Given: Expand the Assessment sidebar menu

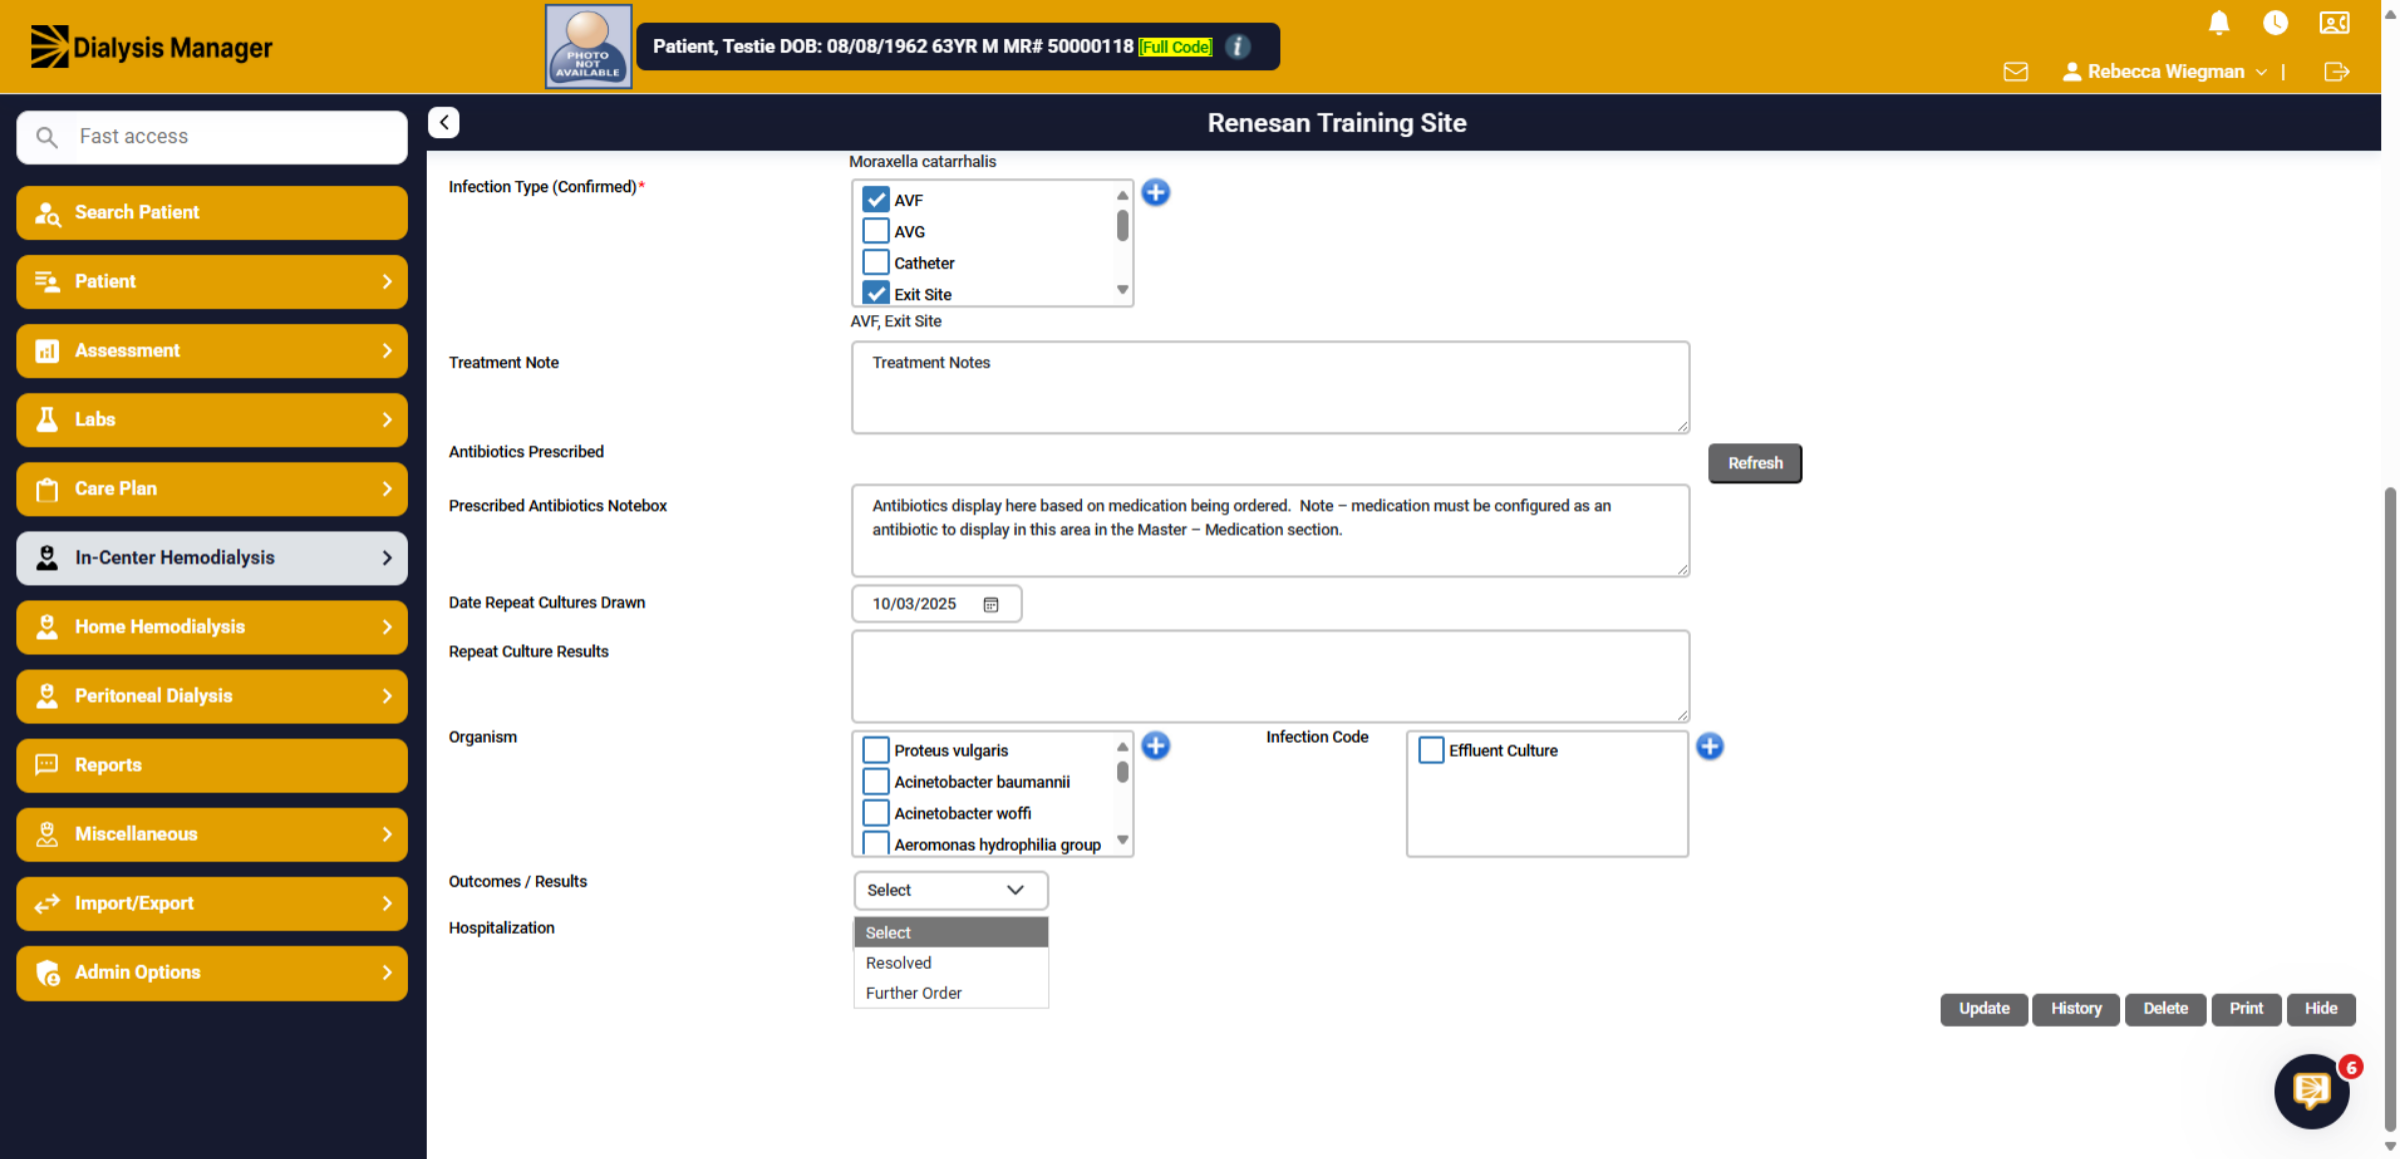Looking at the screenshot, I should [212, 350].
